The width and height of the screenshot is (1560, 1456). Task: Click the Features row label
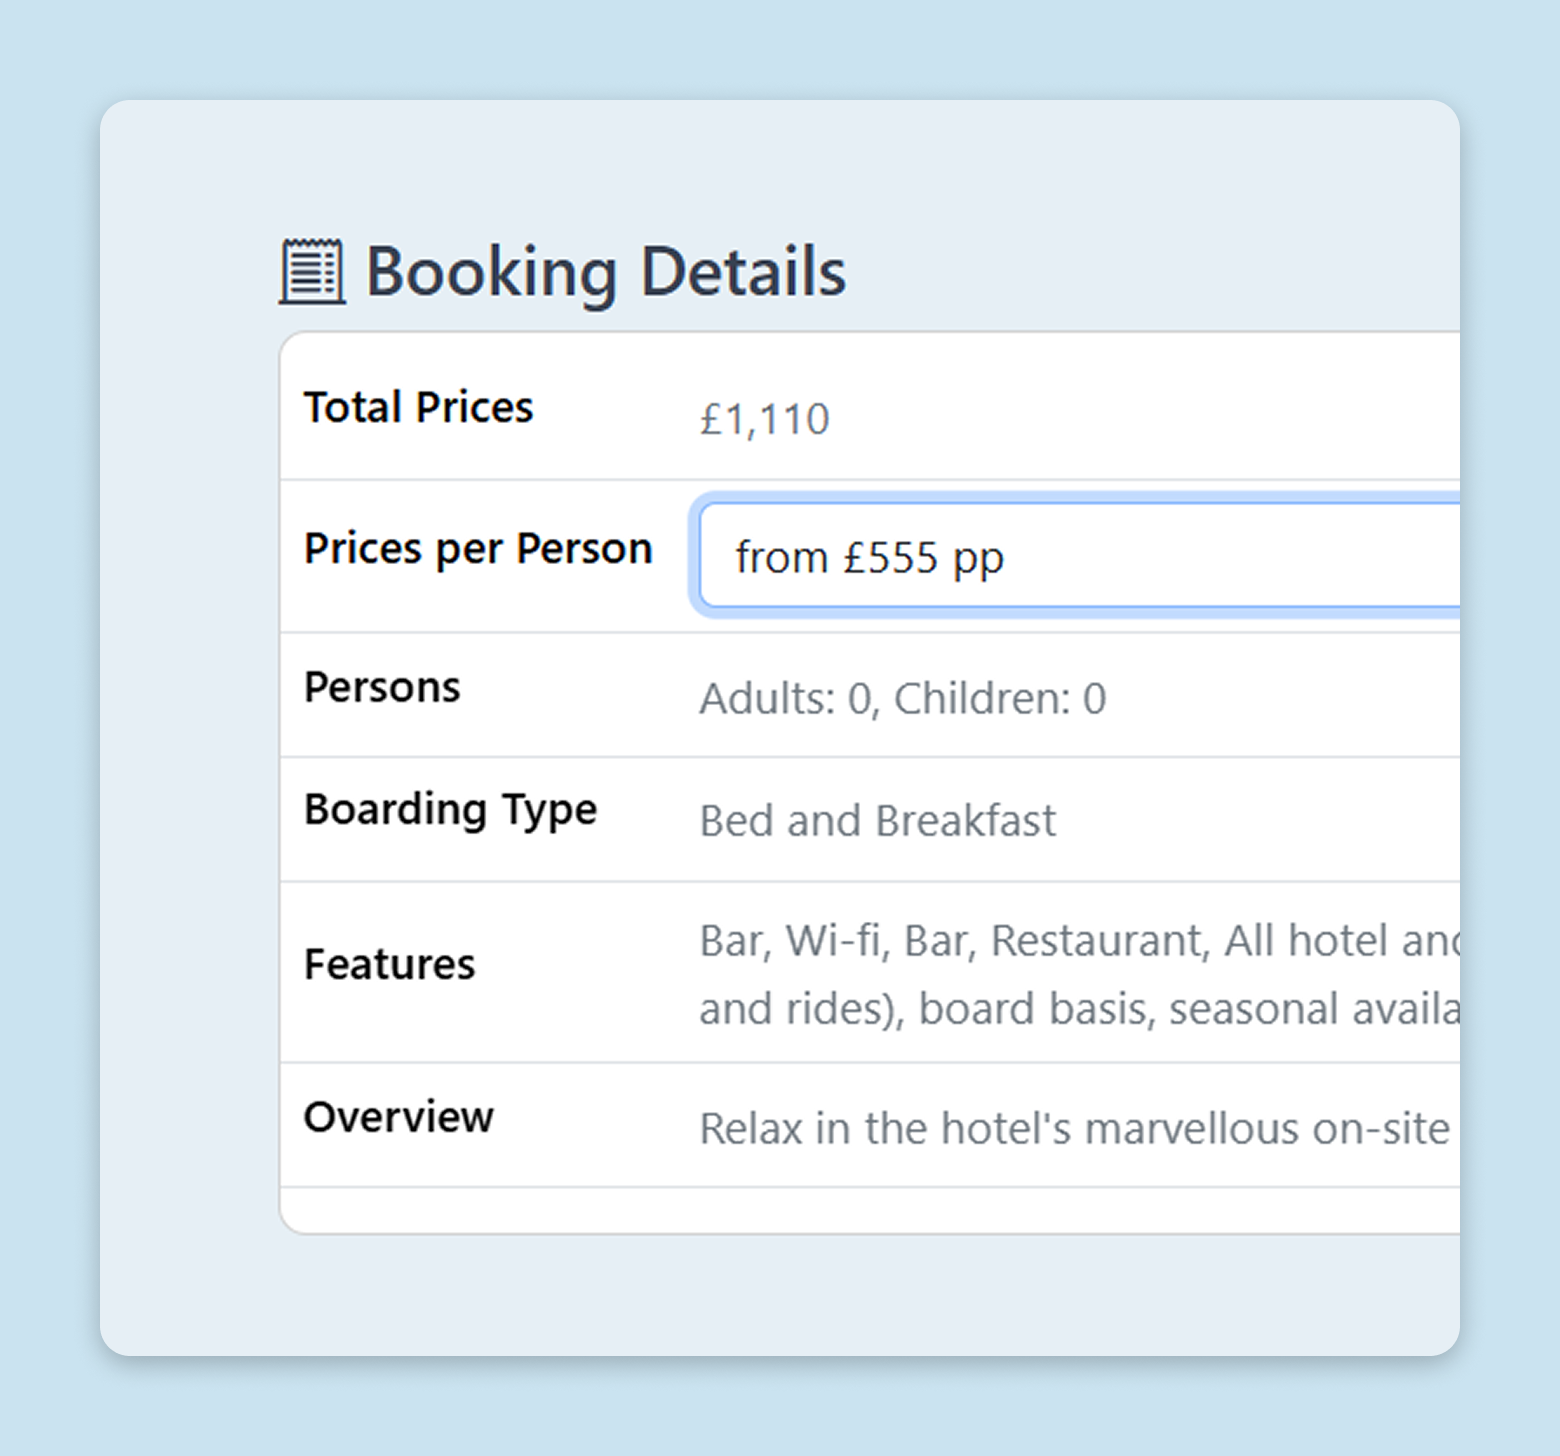point(389,964)
